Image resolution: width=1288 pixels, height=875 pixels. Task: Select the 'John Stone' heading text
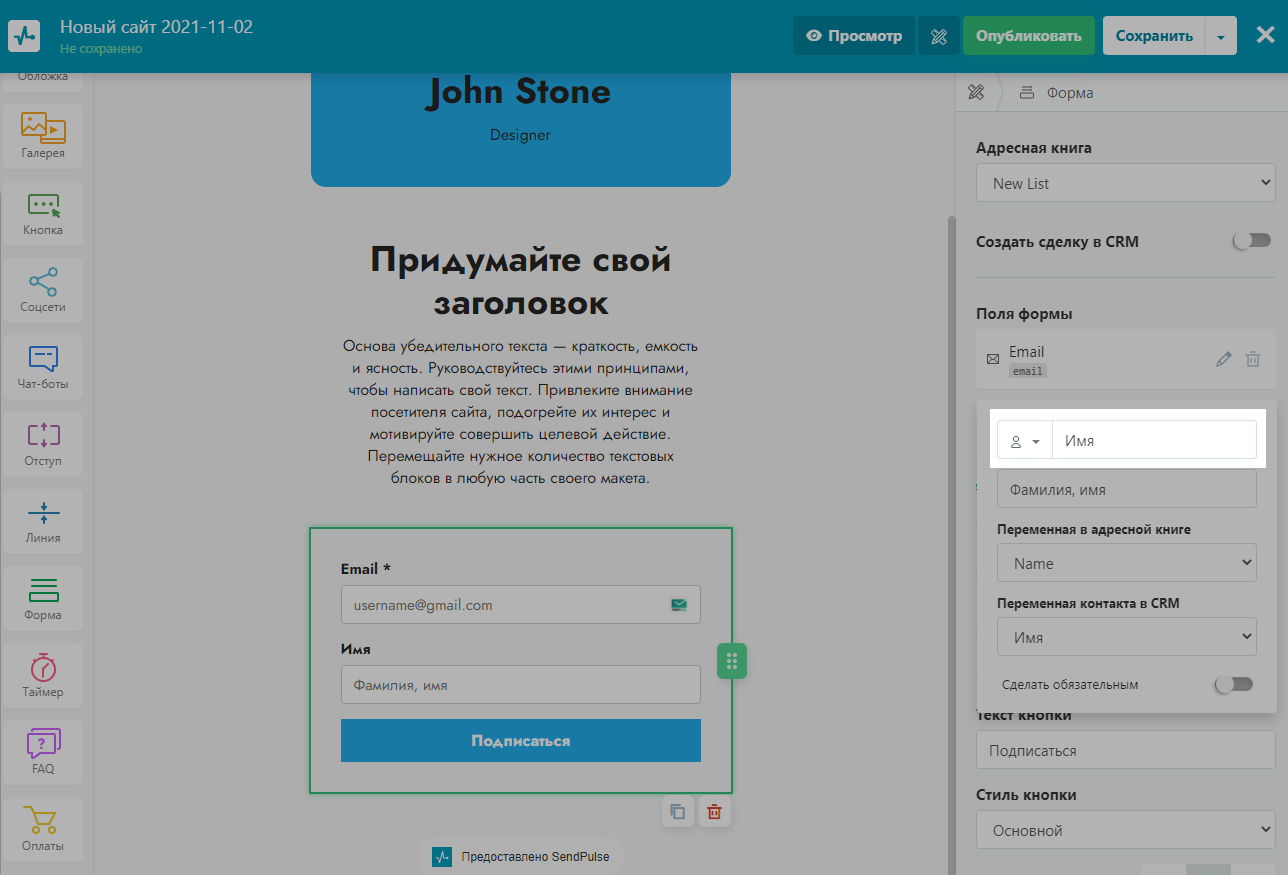[x=518, y=92]
